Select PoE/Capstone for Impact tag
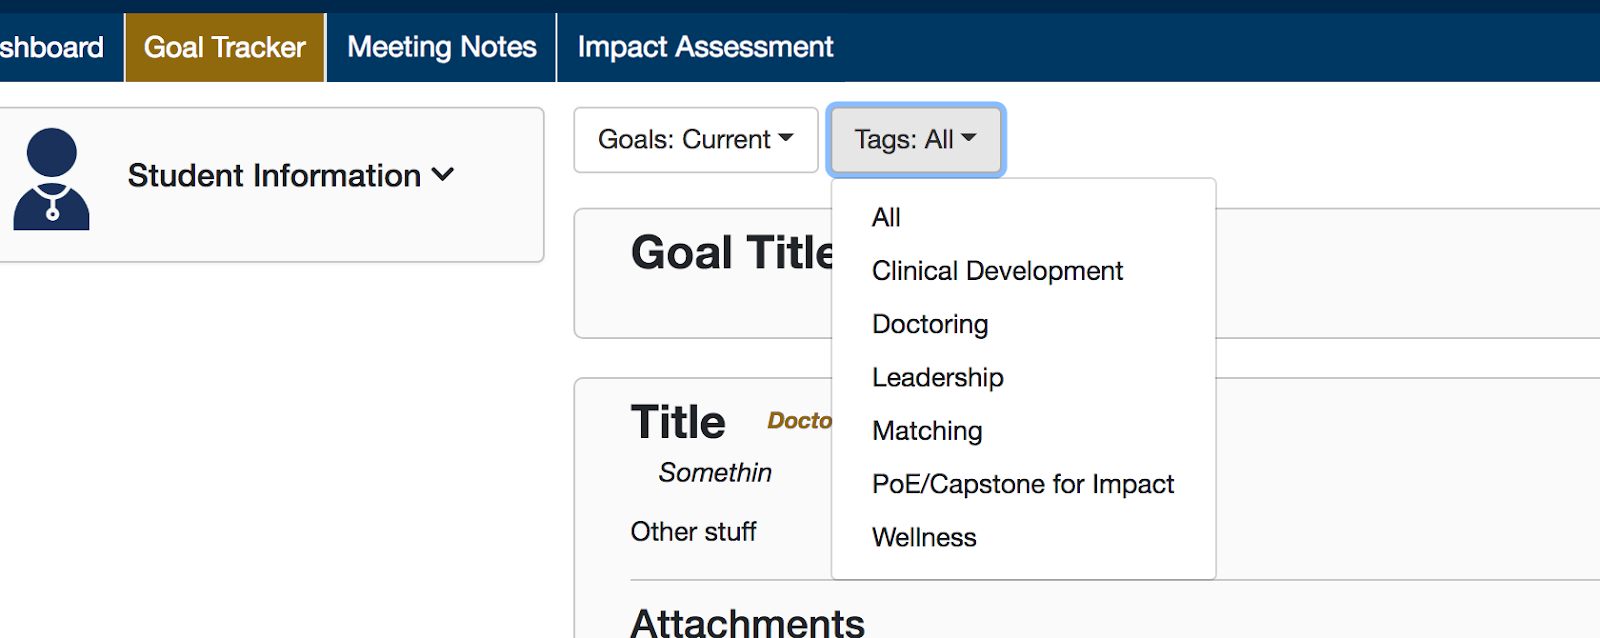Screen dimensions: 1600x638 (1022, 484)
